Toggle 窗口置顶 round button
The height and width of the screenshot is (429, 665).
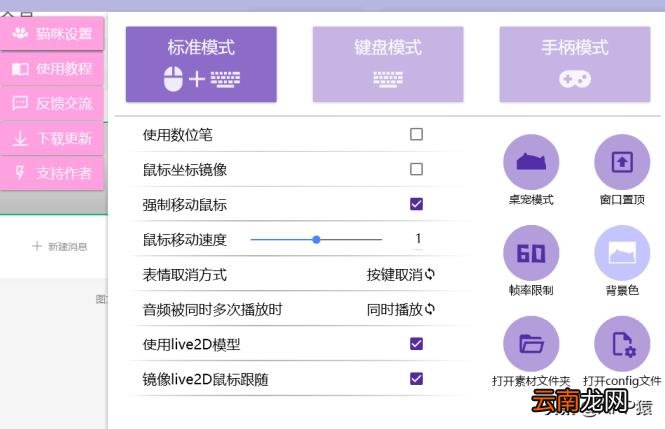622,162
